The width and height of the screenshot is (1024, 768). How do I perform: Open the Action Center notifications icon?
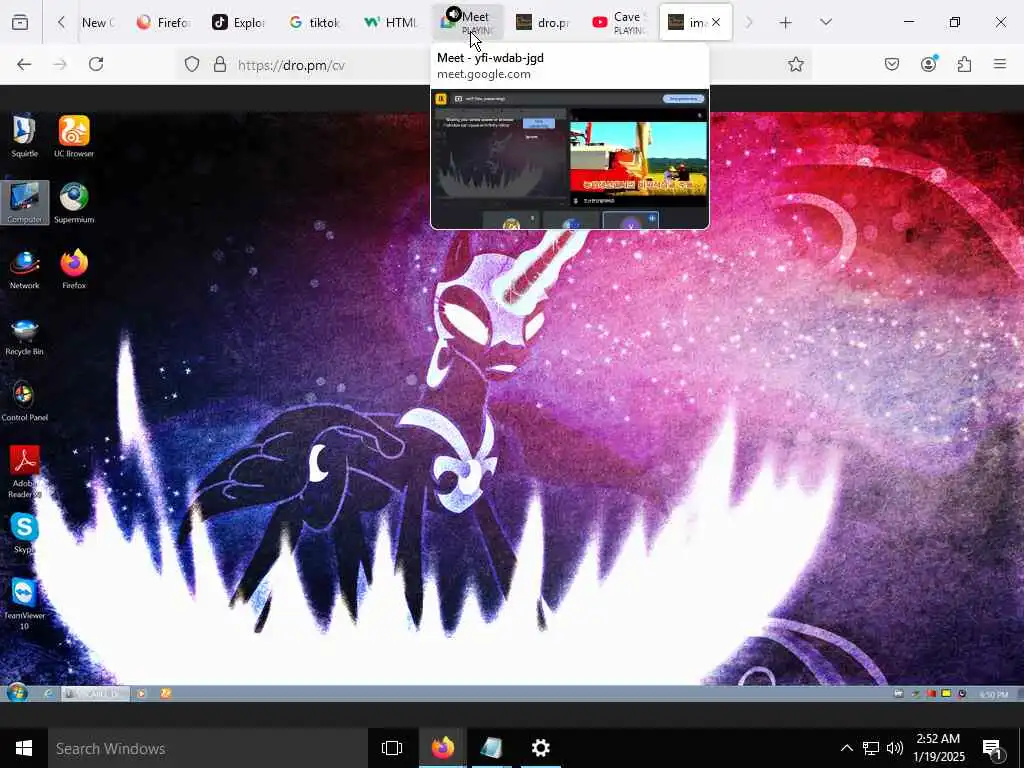[x=993, y=748]
